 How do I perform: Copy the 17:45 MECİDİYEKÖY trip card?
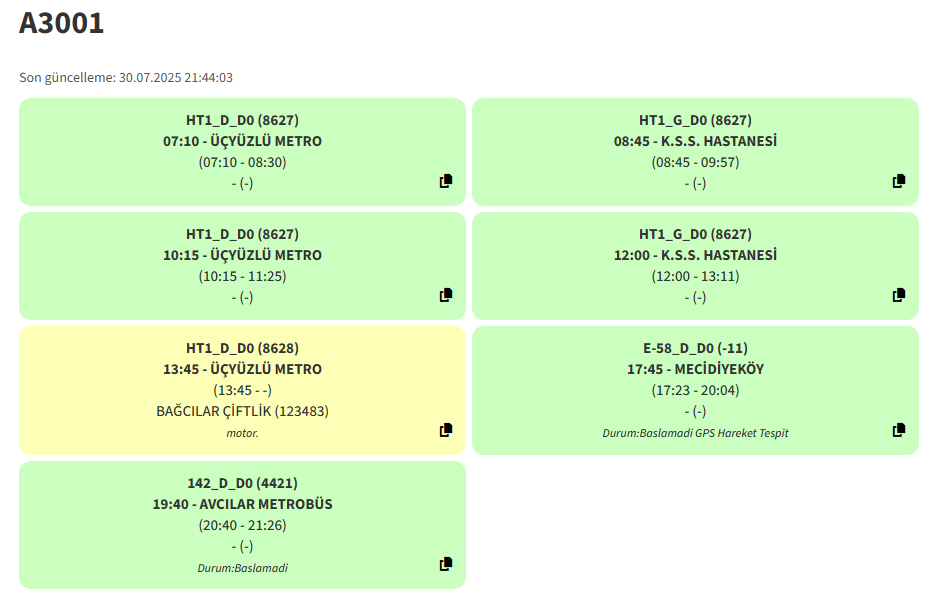pos(899,430)
